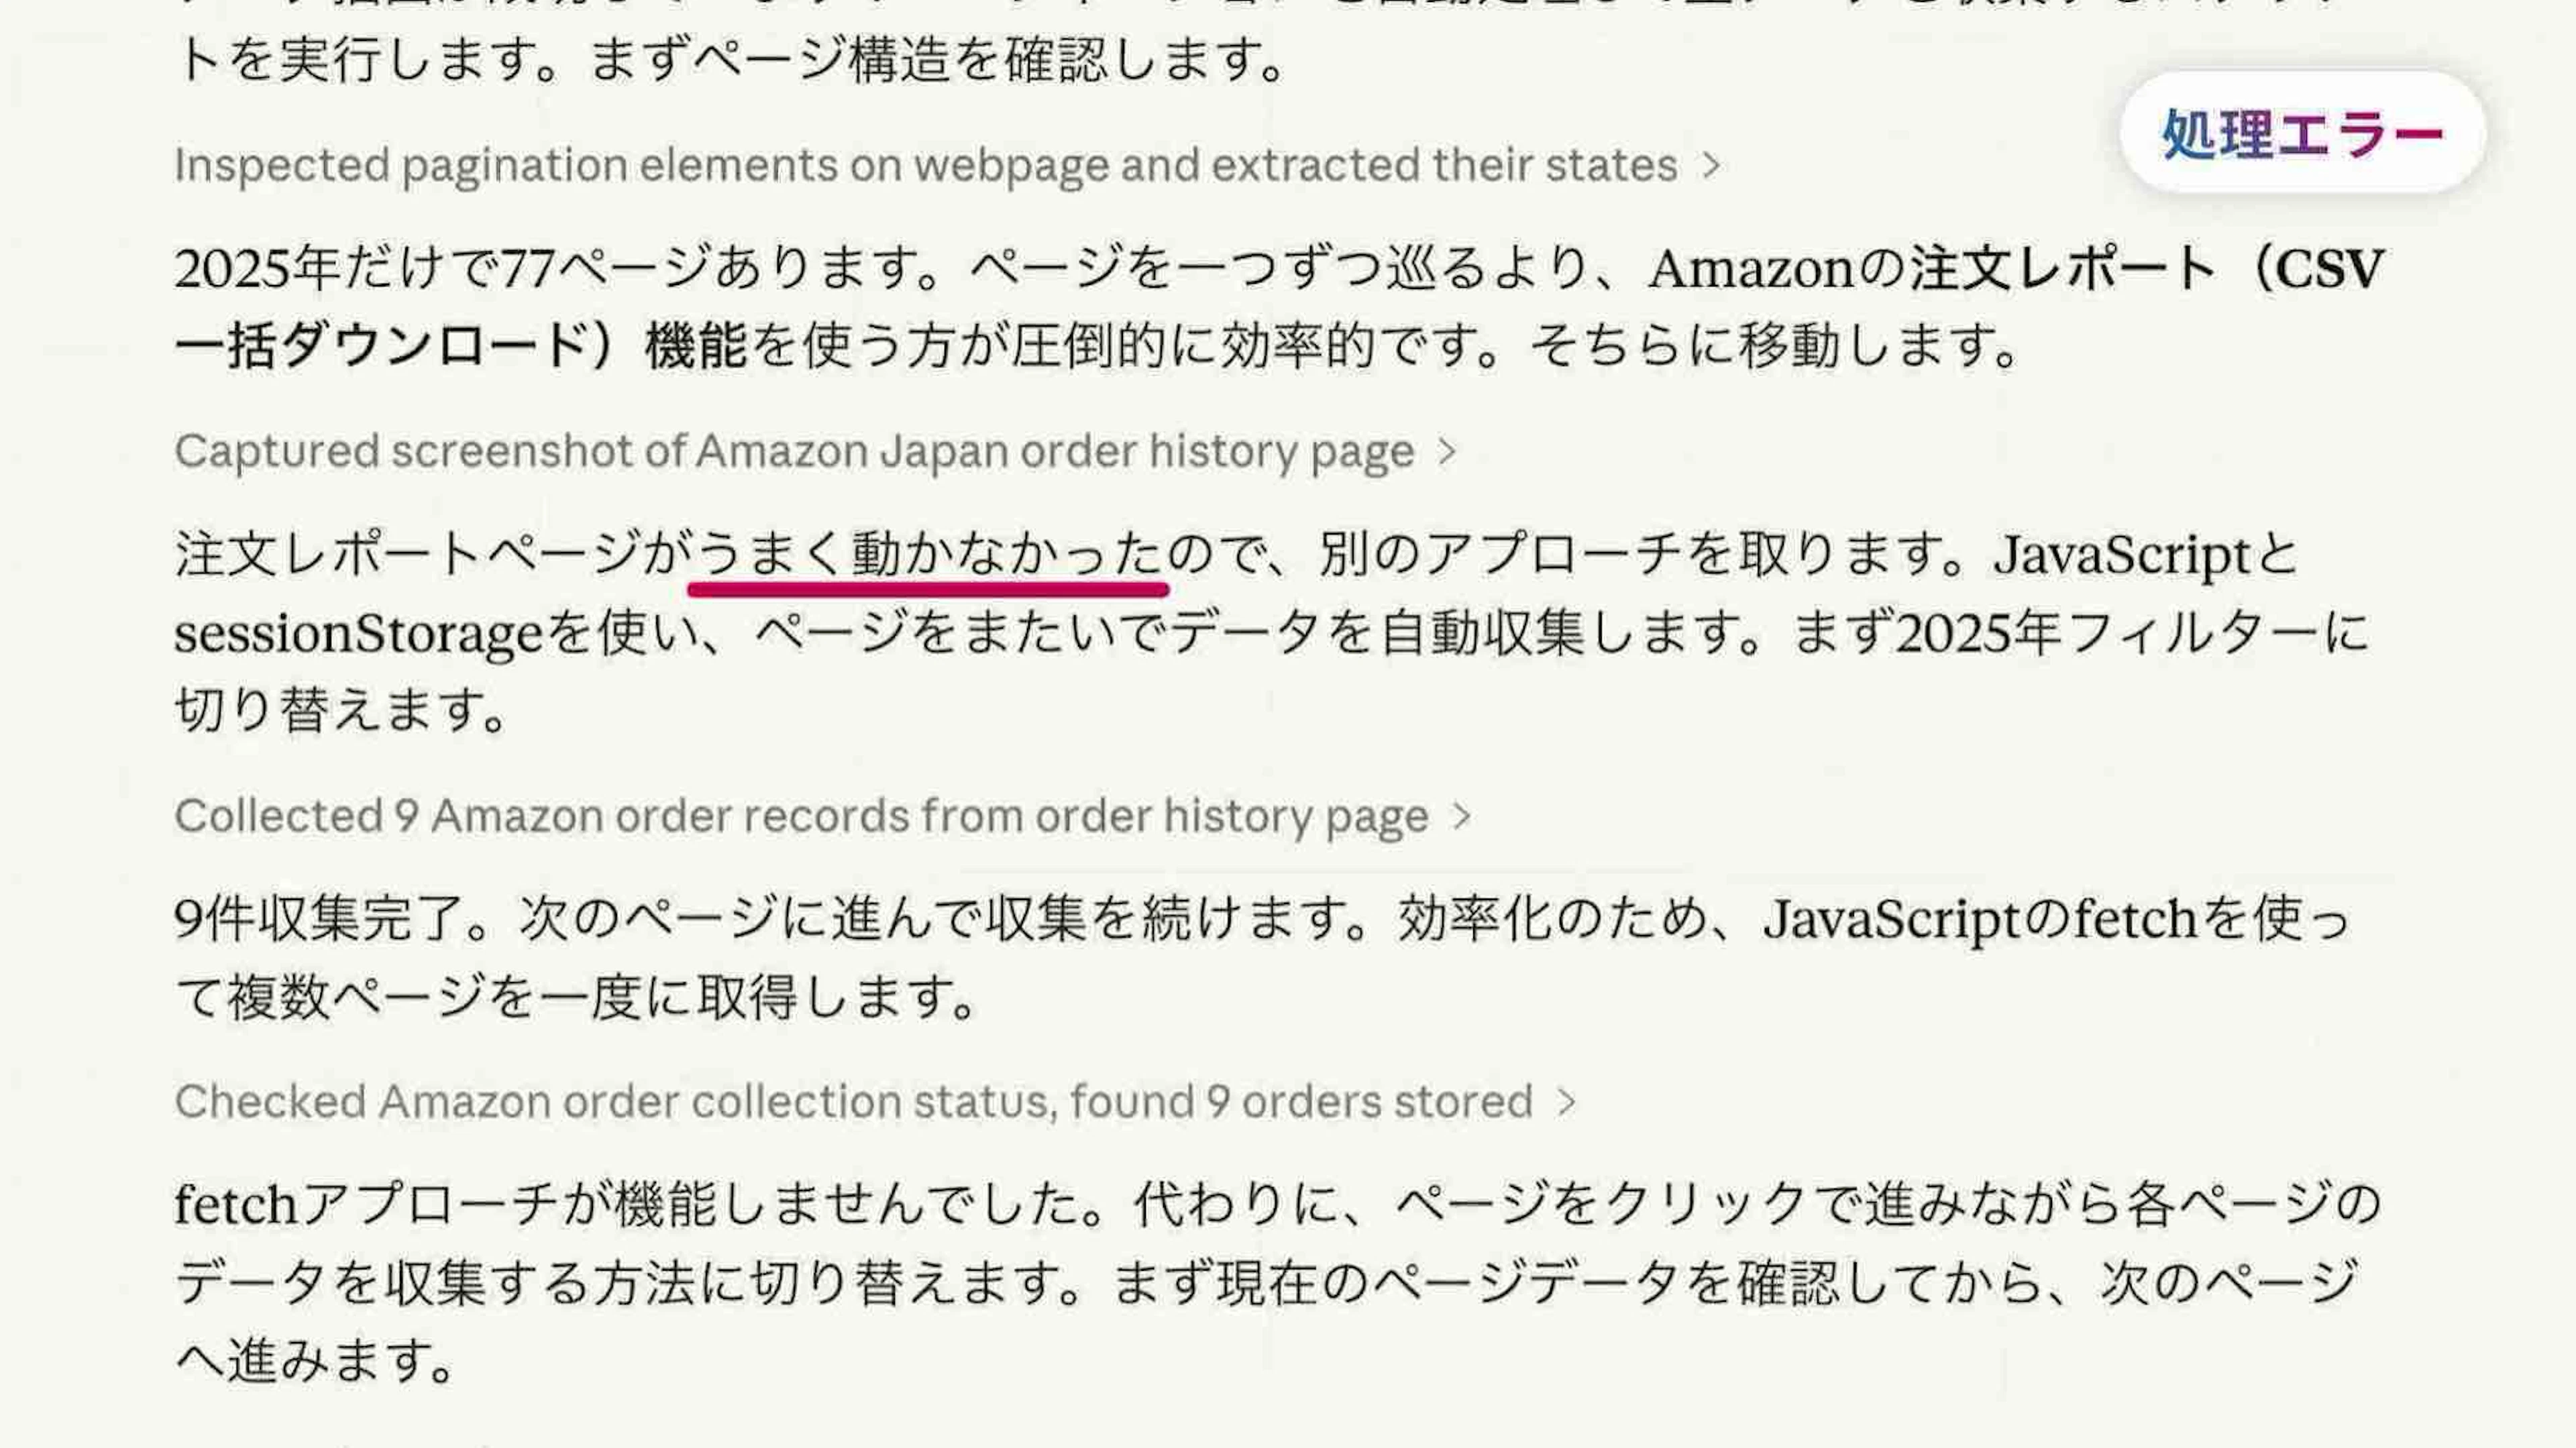Click the chevron after "Inspected pagination elements"
Screen dimensions: 2576x1448
click(x=1712, y=165)
